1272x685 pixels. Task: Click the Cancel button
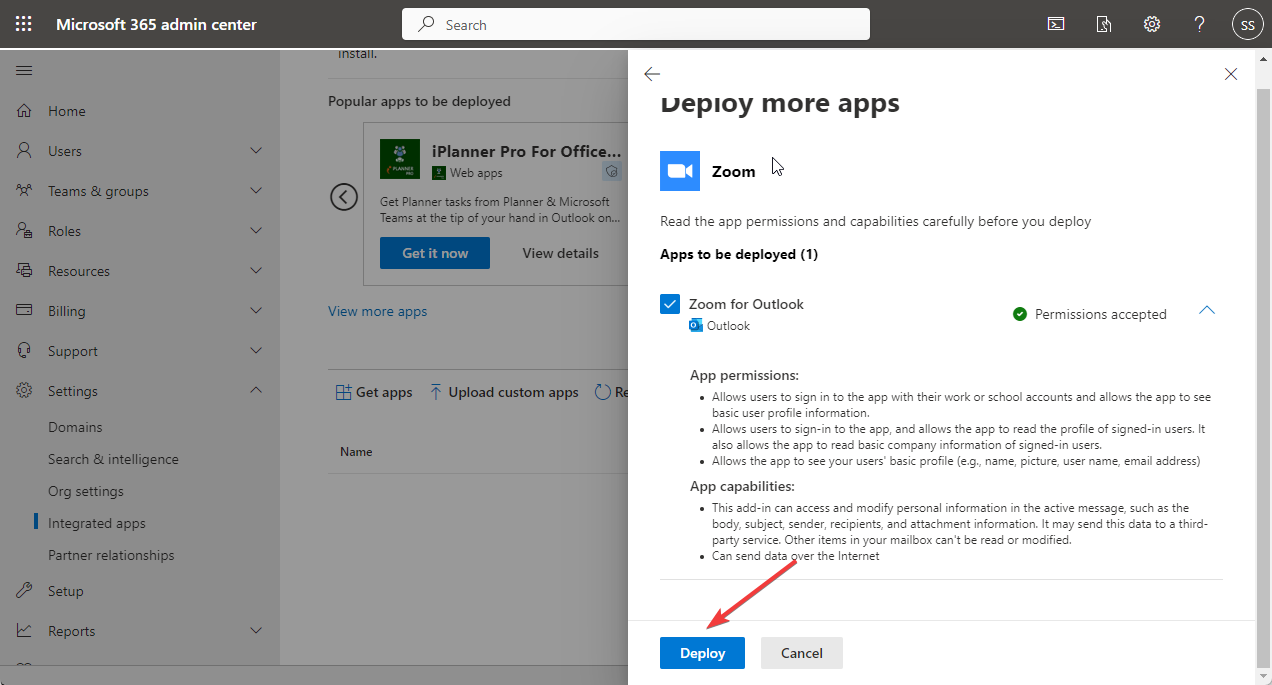click(802, 653)
